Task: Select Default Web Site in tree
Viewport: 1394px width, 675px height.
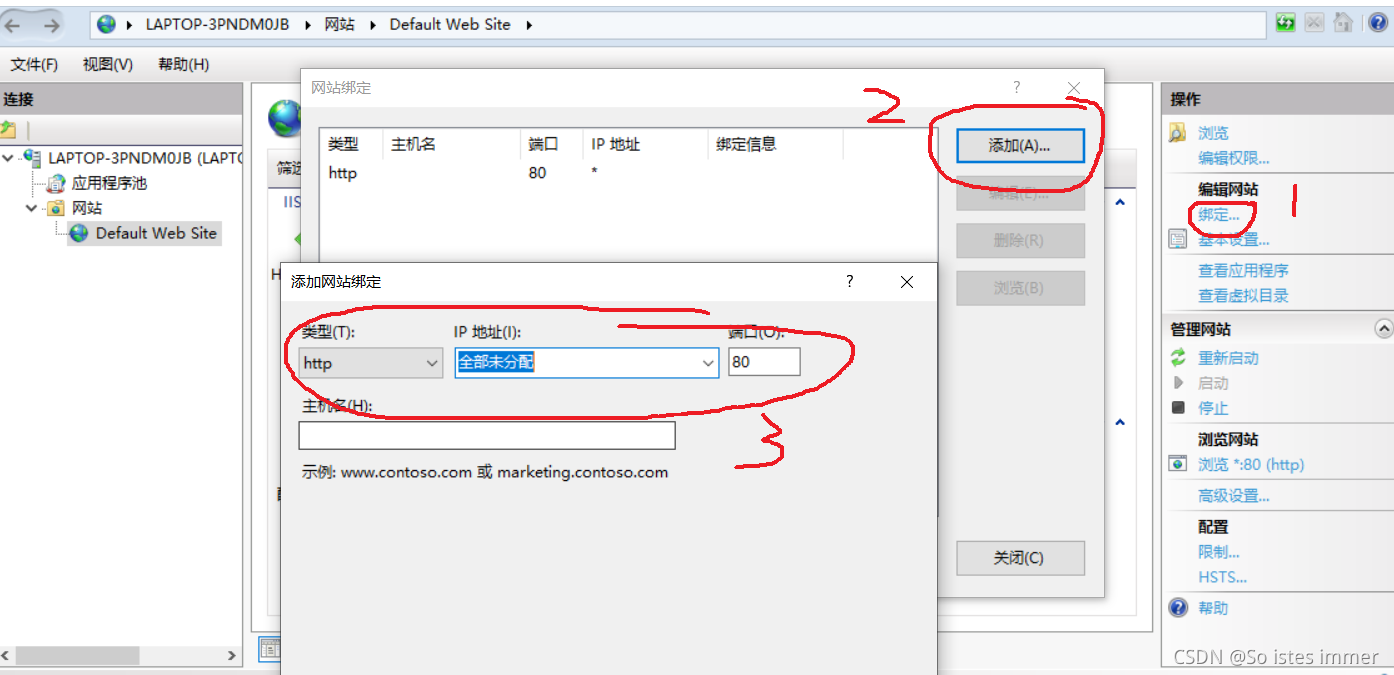Action: click(x=156, y=233)
